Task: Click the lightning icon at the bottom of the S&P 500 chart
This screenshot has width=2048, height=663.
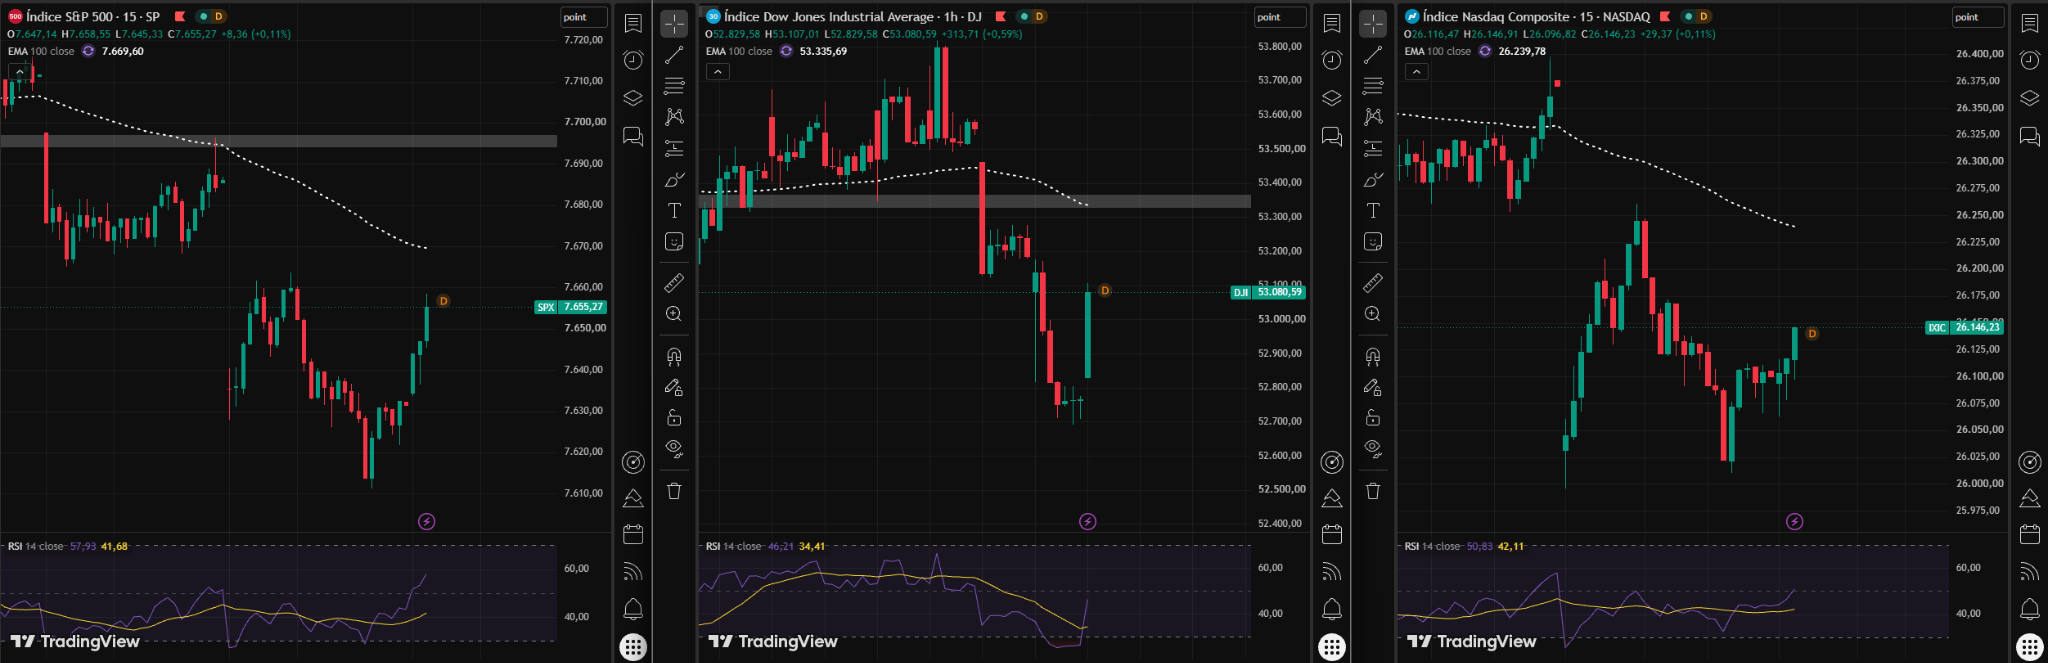Action: [427, 521]
